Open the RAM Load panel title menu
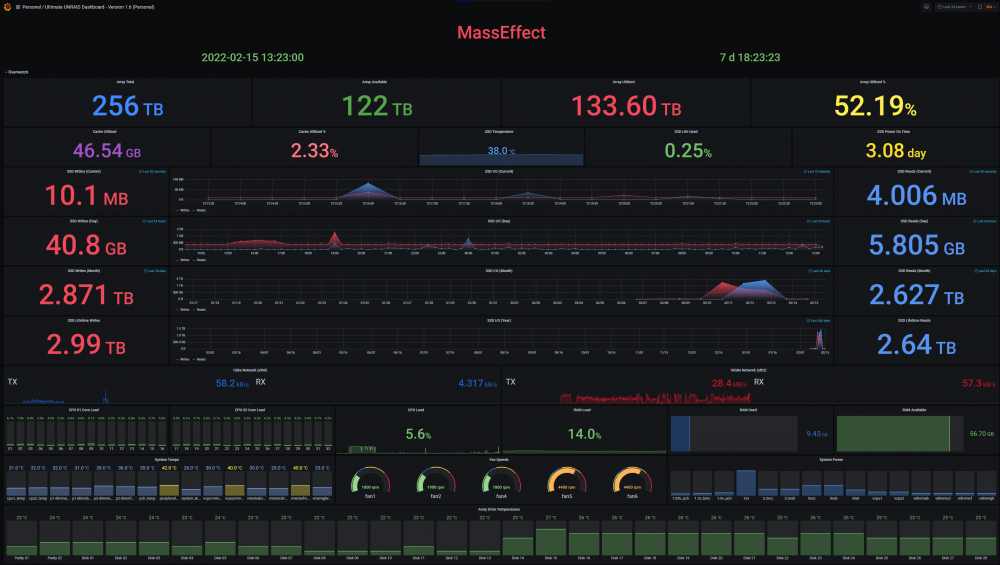 coord(582,410)
